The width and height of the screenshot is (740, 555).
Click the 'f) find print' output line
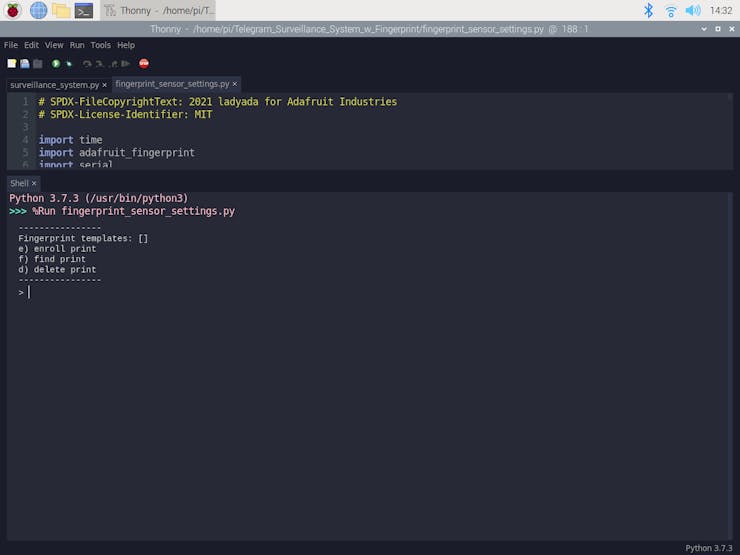coord(52,259)
